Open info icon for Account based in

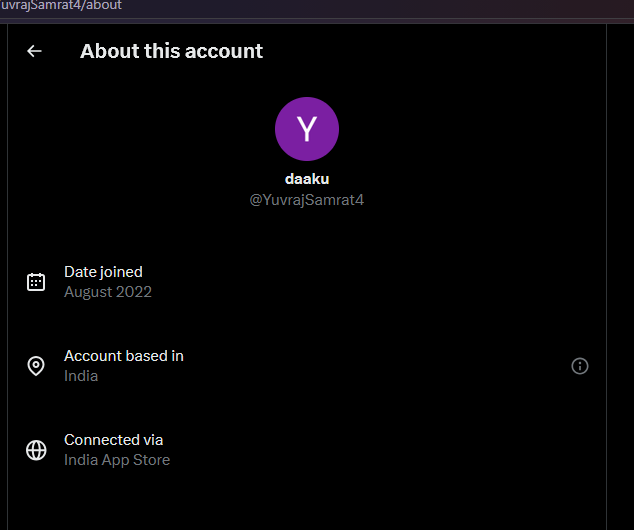click(579, 366)
